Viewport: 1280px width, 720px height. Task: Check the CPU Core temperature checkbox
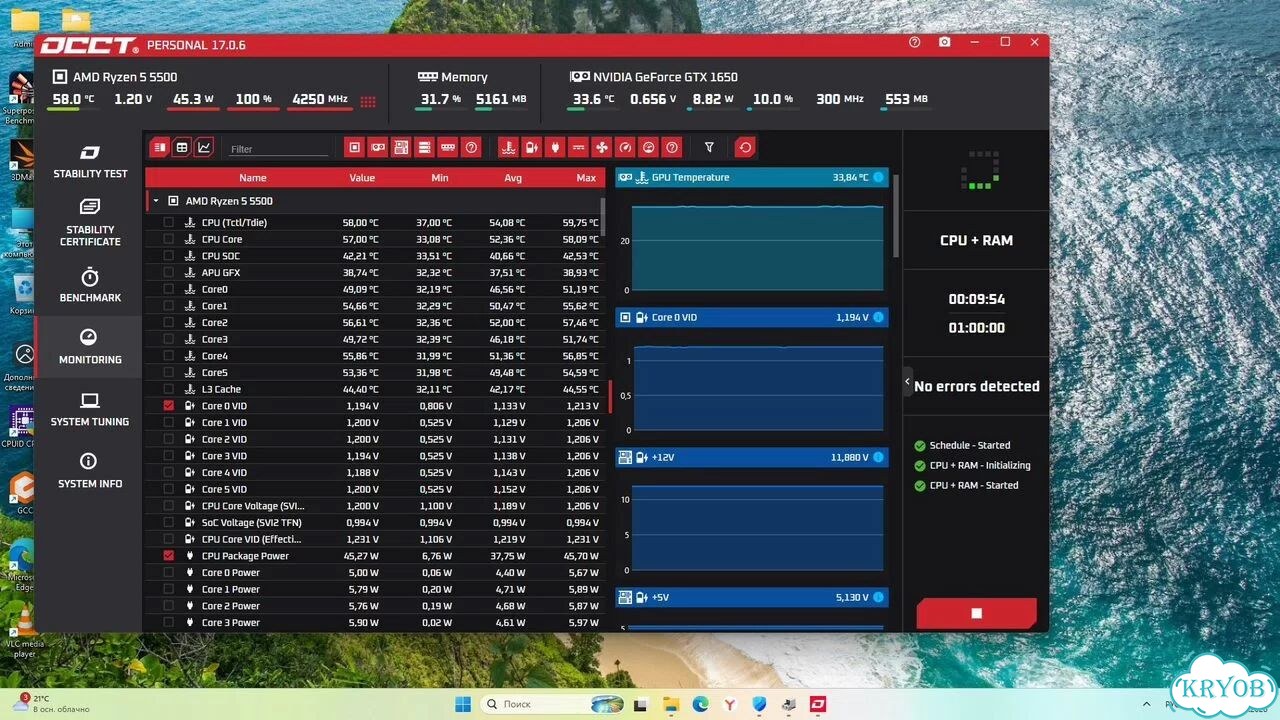pos(168,239)
